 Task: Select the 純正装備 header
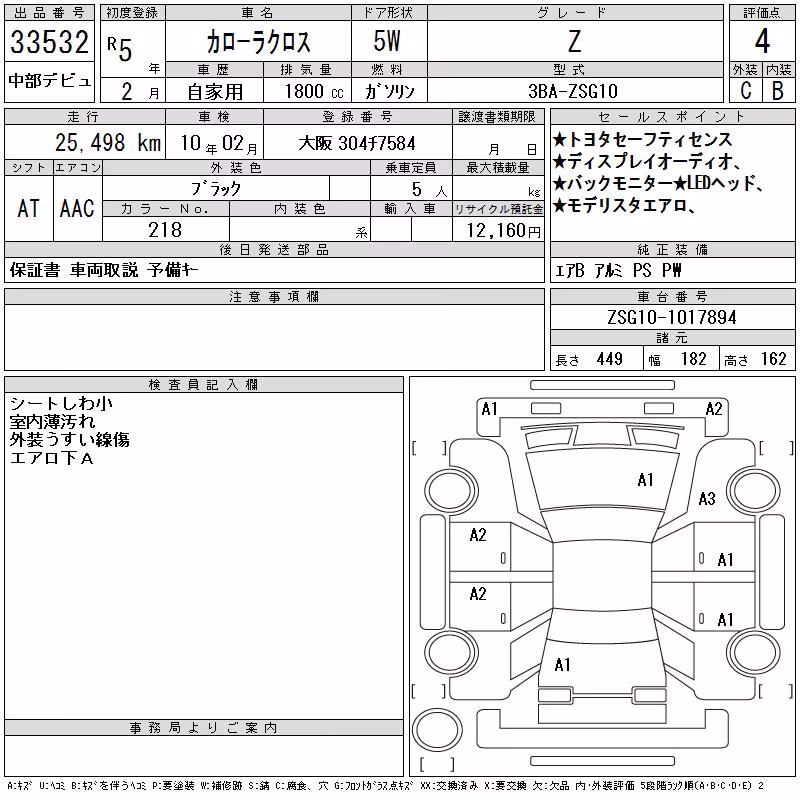[673, 249]
